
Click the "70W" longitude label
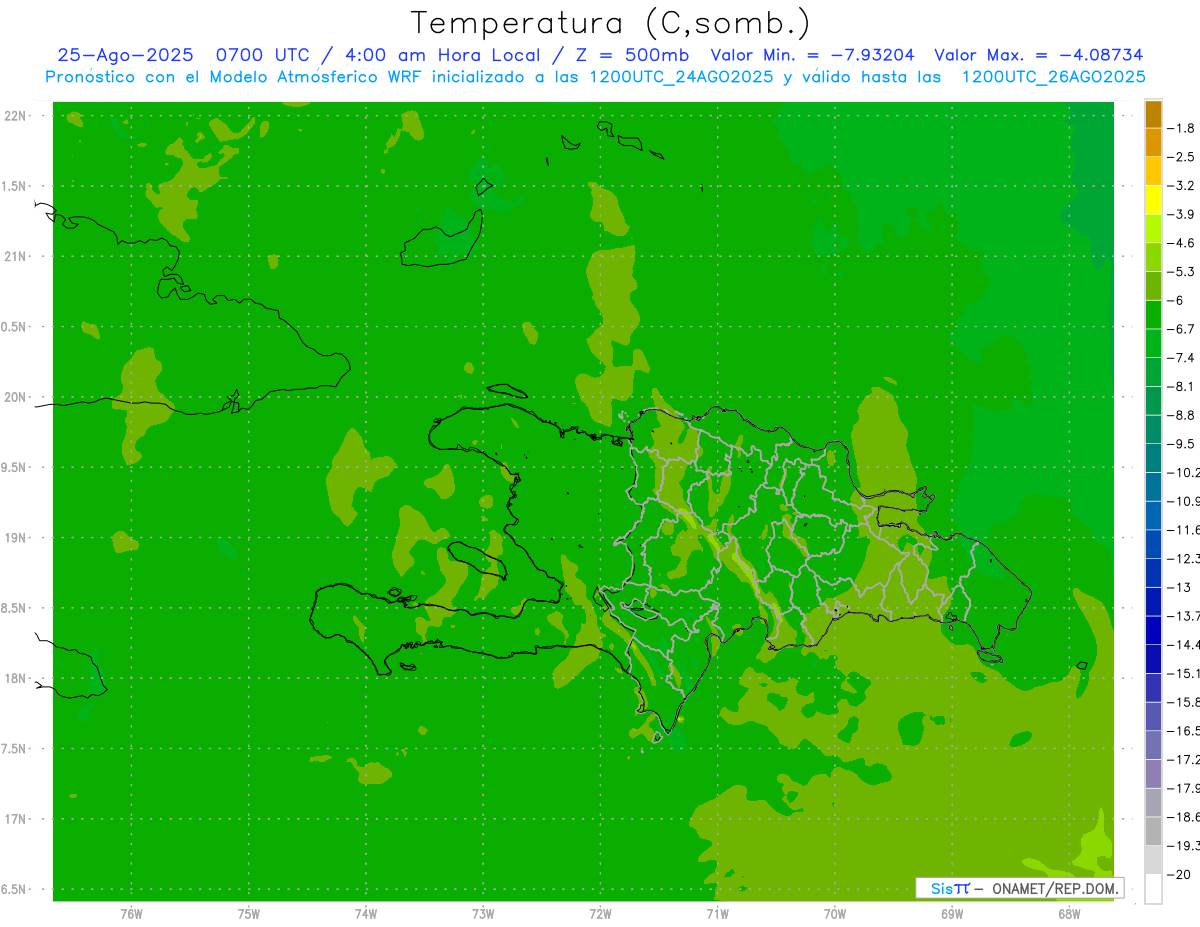click(835, 914)
